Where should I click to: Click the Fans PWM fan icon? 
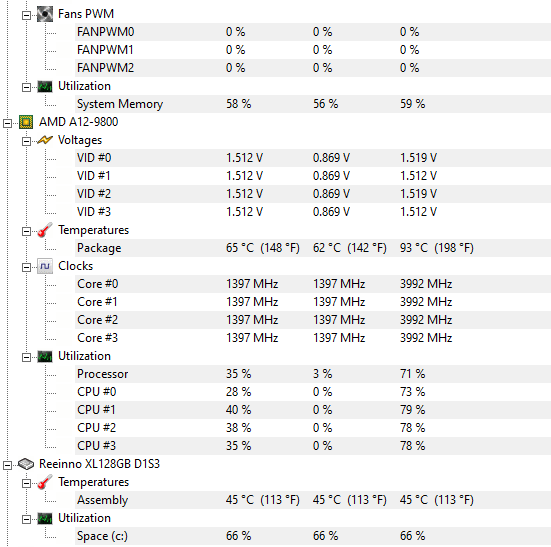(x=45, y=14)
